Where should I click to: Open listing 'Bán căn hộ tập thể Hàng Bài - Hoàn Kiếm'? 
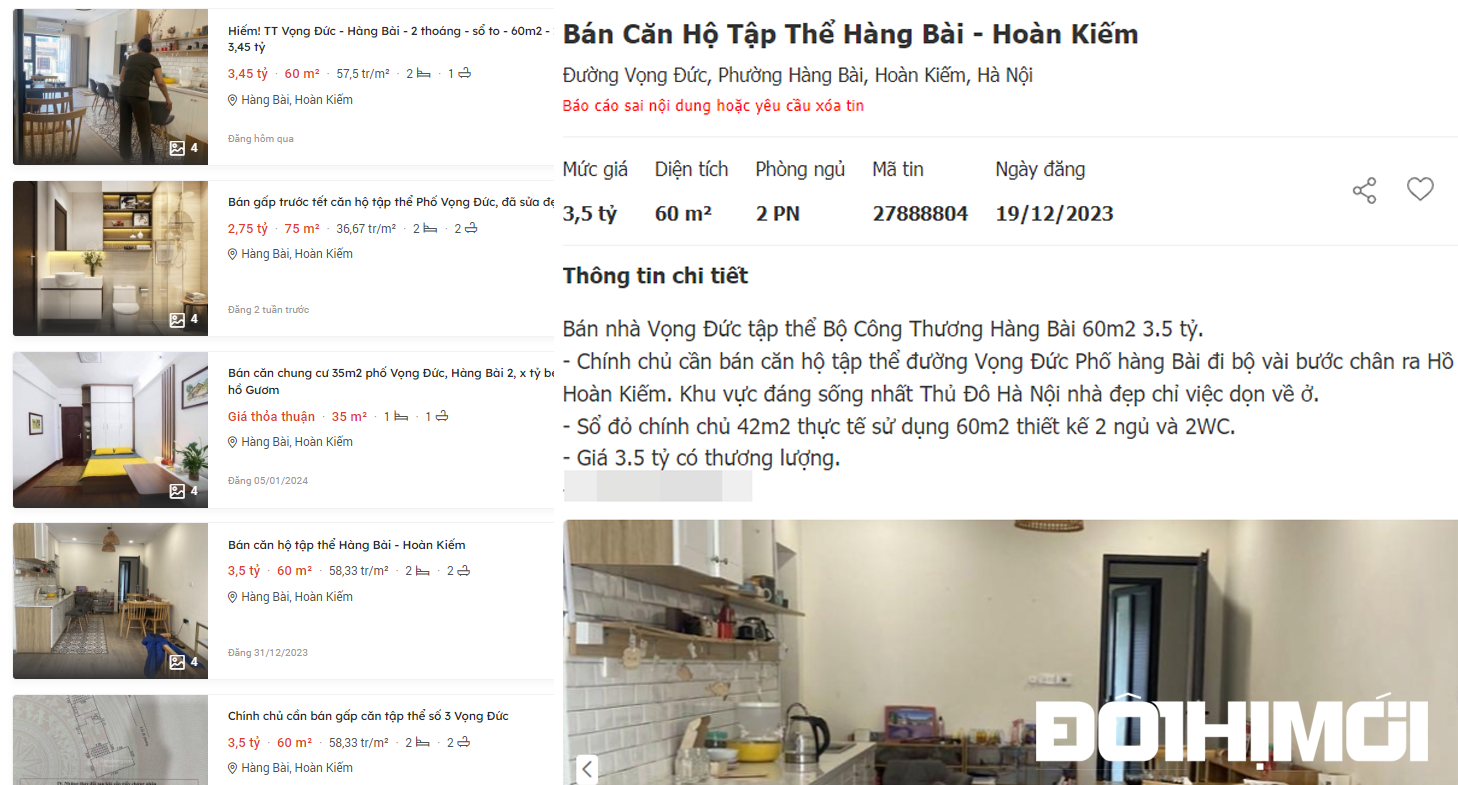point(347,545)
